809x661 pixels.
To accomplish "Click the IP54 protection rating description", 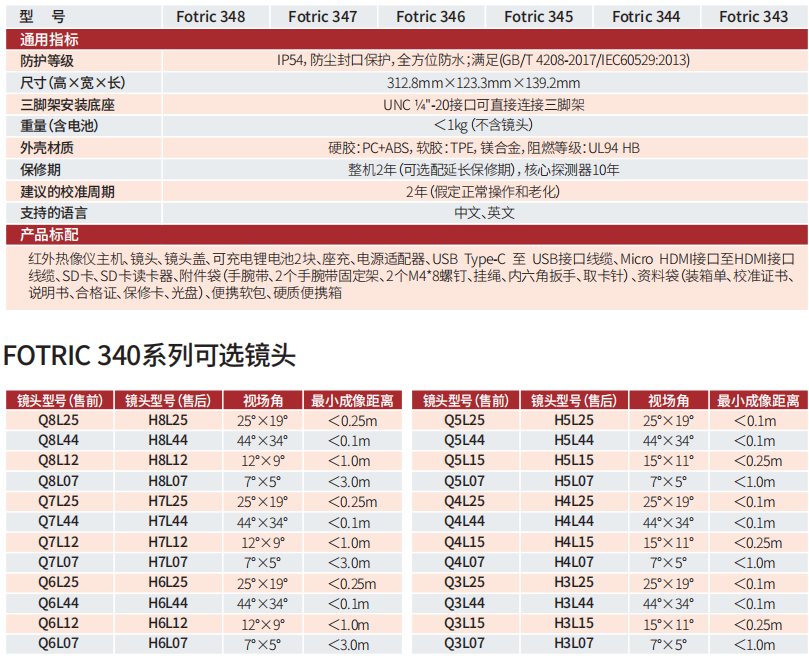I will pyautogui.click(x=483, y=61).
